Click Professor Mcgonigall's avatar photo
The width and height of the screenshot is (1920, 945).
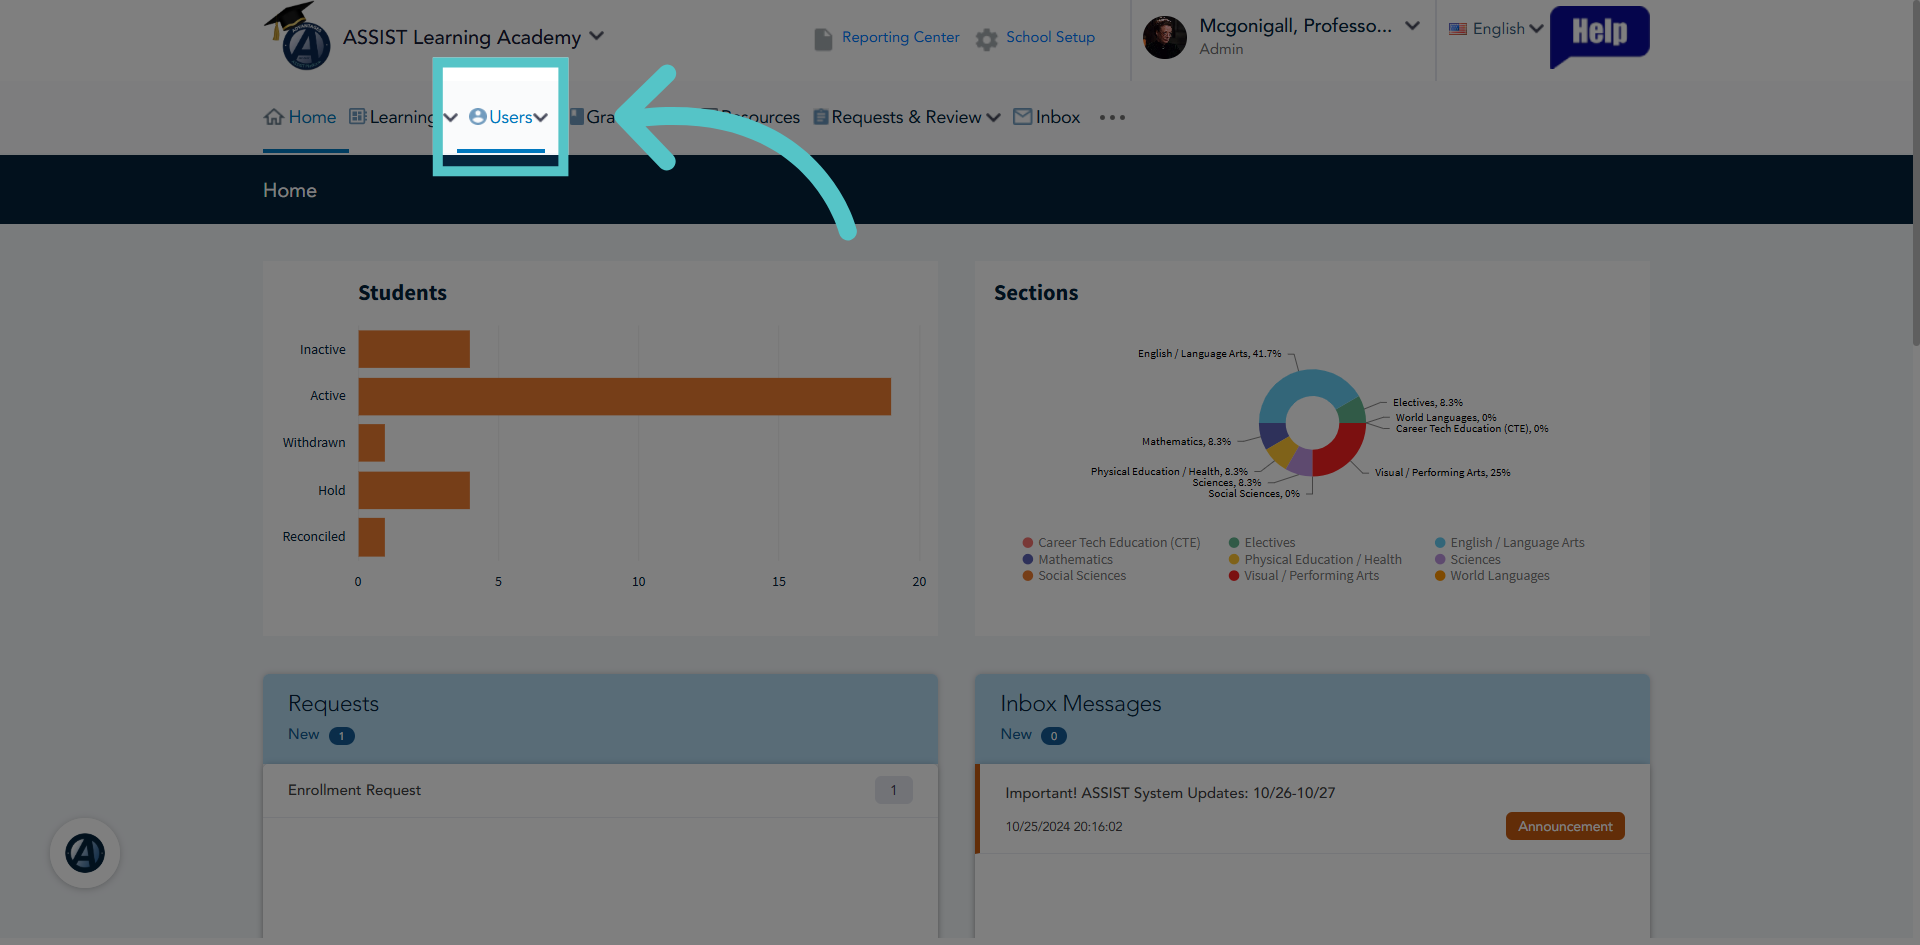[1165, 37]
